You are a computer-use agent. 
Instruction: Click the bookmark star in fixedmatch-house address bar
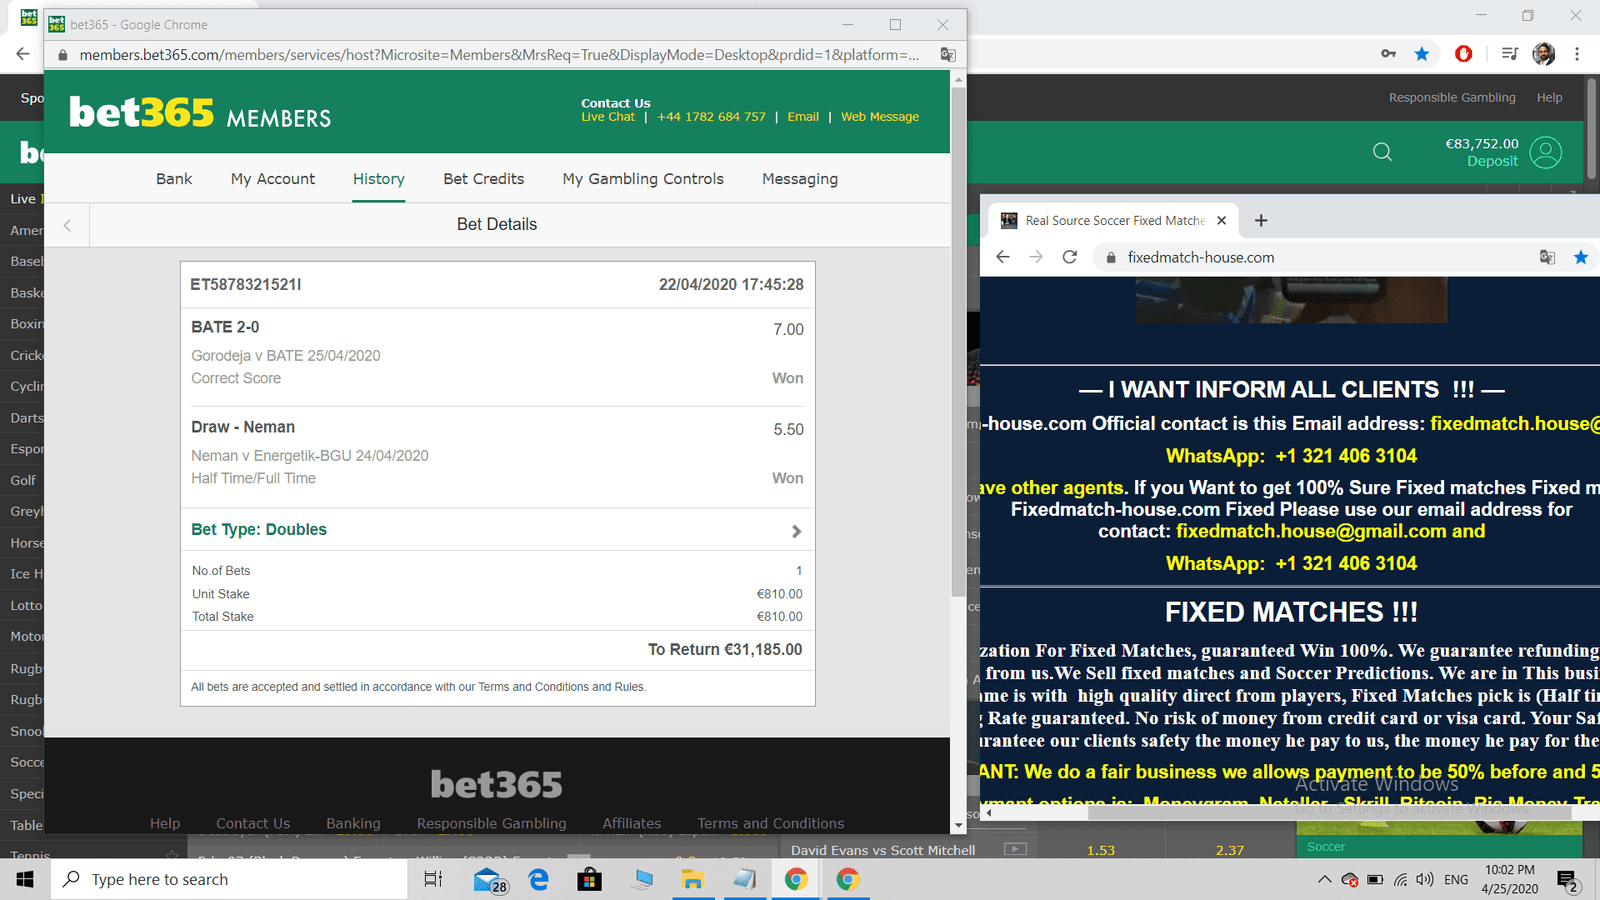click(x=1580, y=257)
